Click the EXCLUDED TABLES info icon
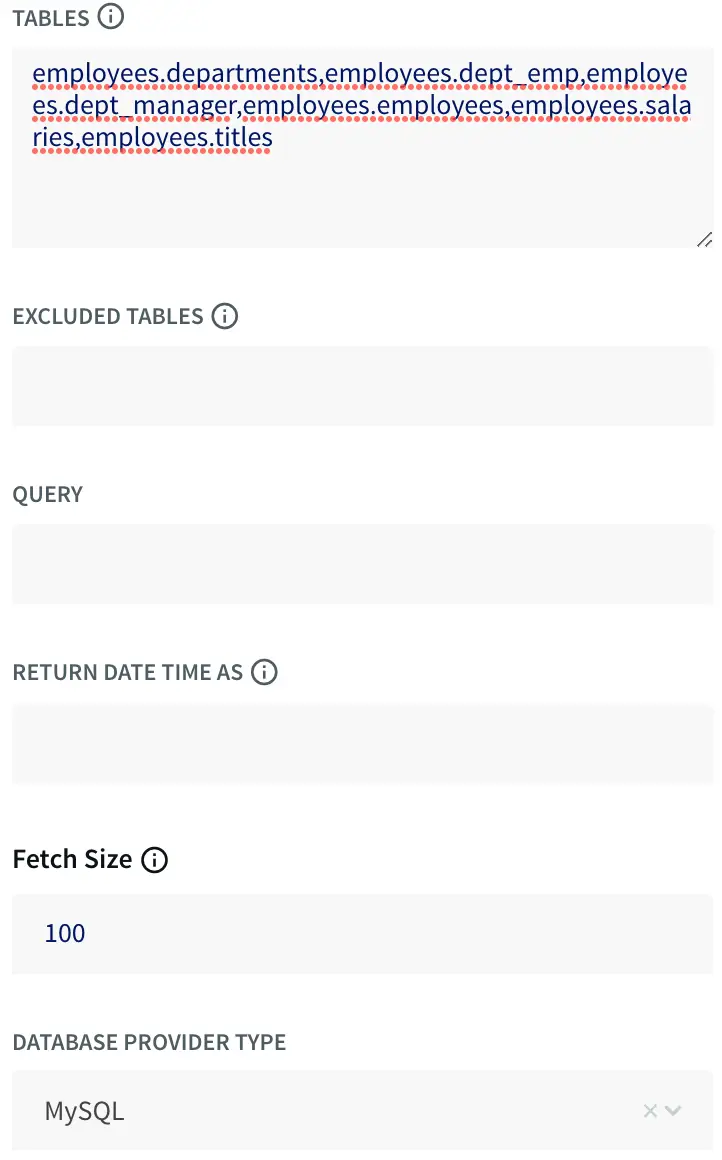 point(226,317)
